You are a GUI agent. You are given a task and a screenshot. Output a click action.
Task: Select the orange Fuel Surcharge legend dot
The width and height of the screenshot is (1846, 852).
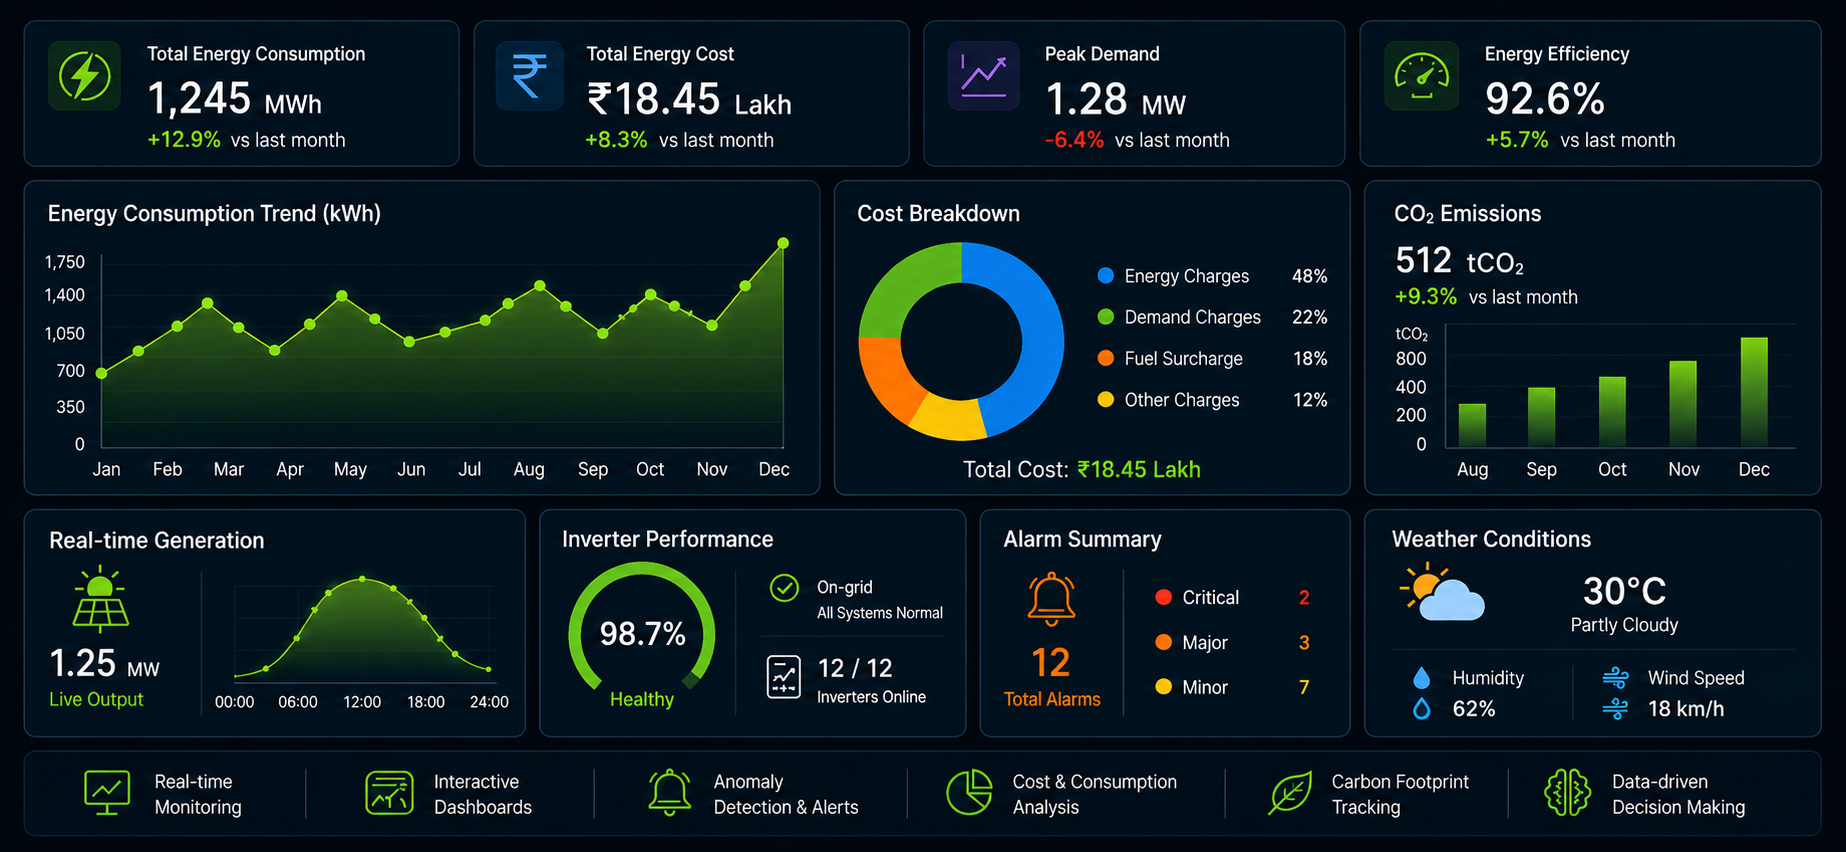tap(1105, 357)
